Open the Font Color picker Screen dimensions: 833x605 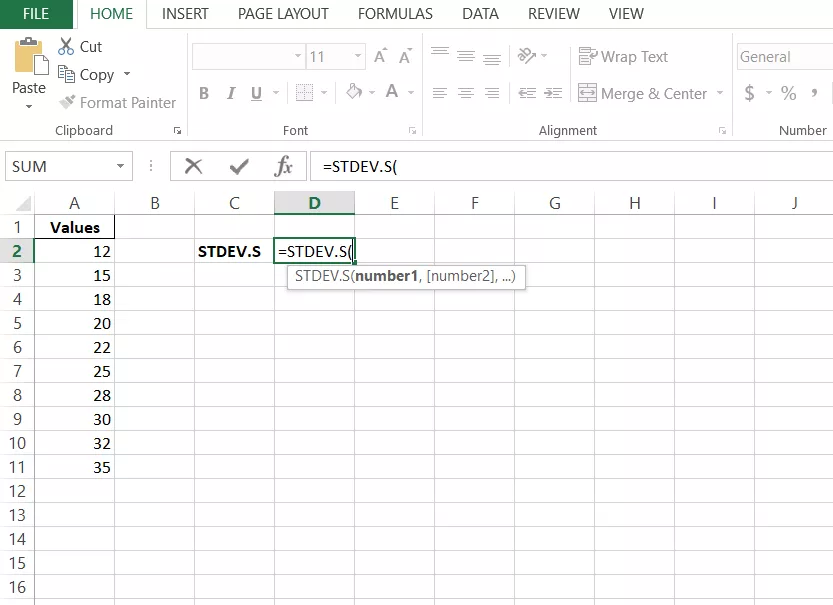pyautogui.click(x=410, y=93)
